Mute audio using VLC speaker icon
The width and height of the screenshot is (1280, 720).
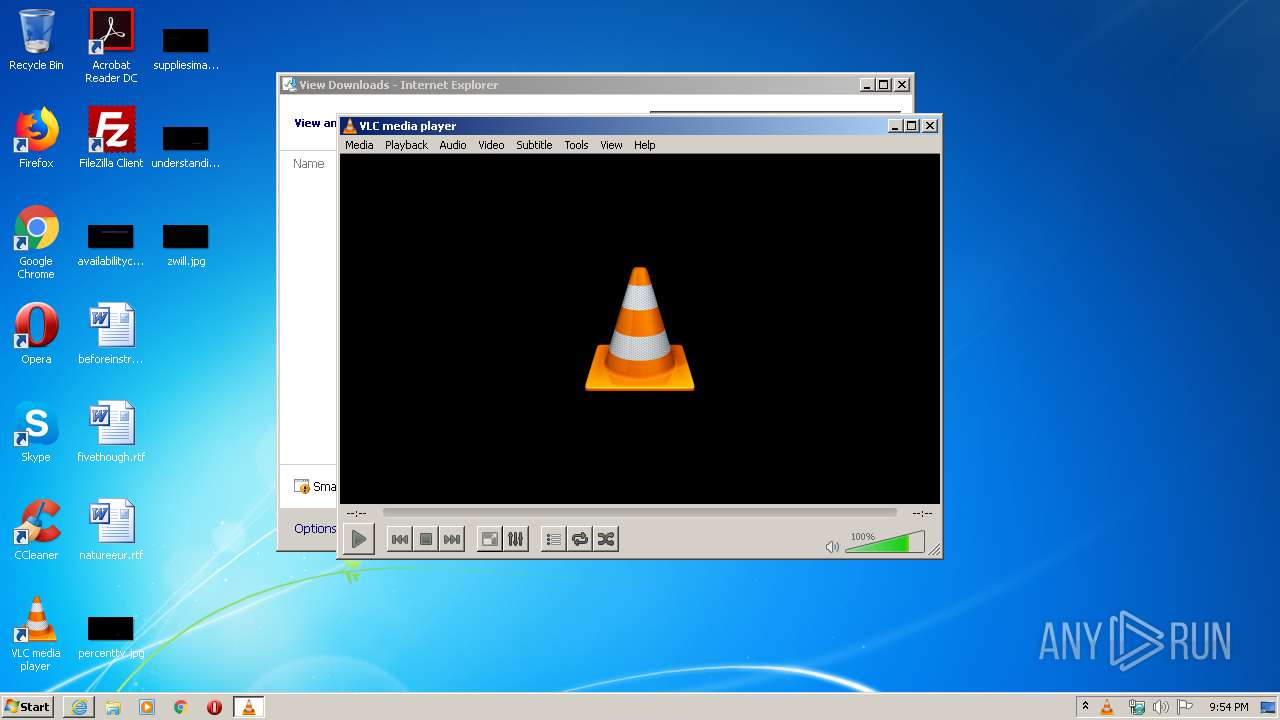(x=832, y=547)
